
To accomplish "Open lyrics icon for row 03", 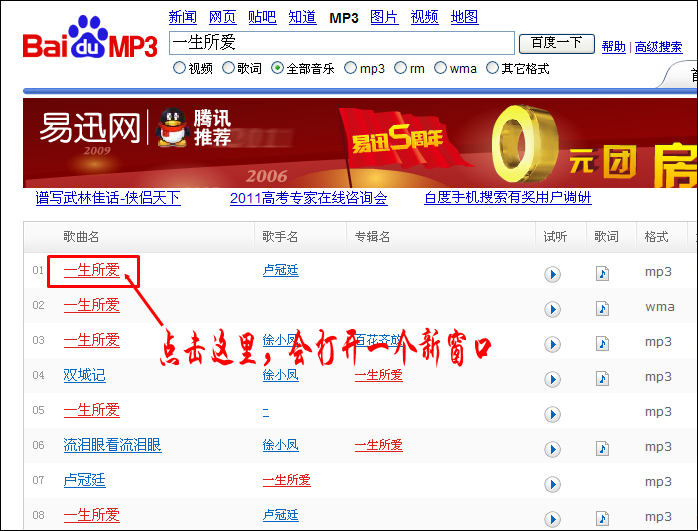I will tap(602, 344).
